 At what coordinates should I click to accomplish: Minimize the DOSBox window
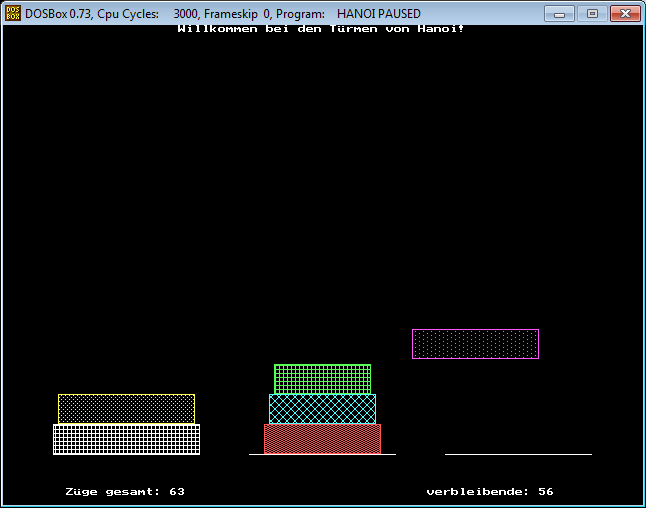[x=559, y=14]
